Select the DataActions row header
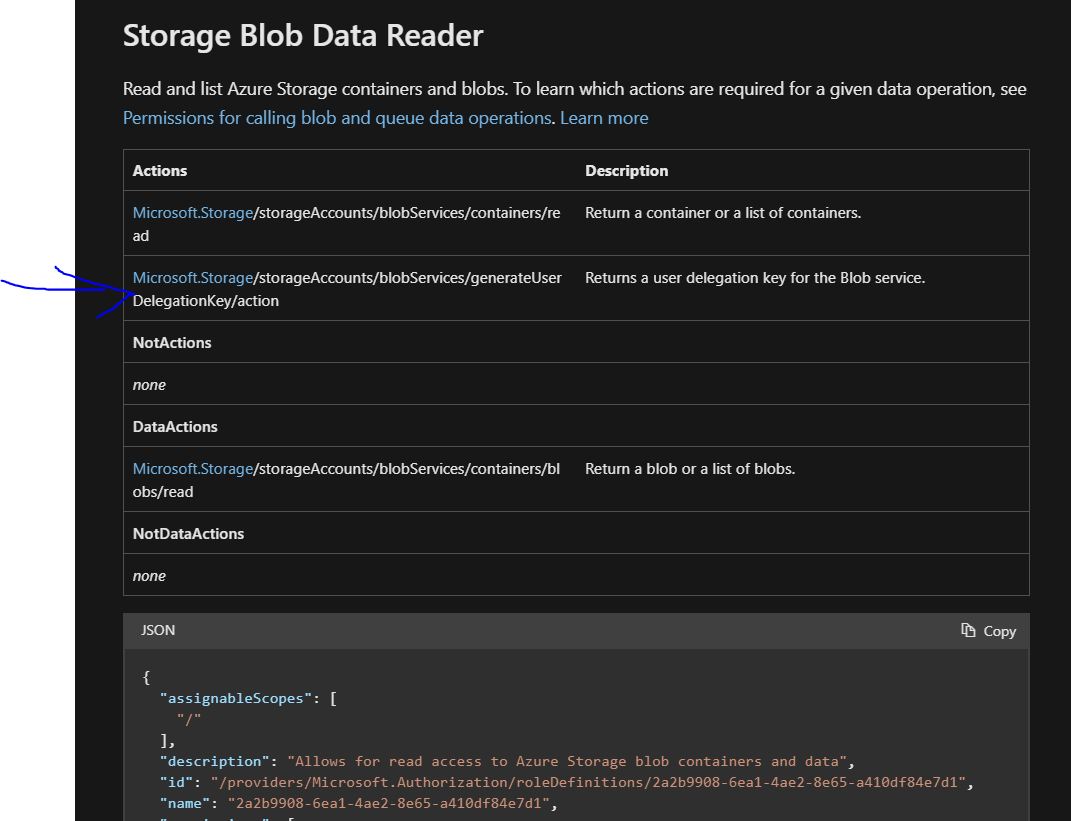1071x821 pixels. click(175, 427)
